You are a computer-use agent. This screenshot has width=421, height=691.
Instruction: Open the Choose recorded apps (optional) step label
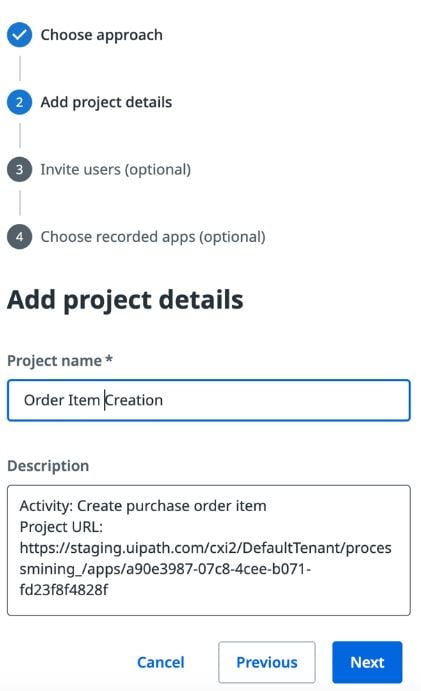(153, 237)
